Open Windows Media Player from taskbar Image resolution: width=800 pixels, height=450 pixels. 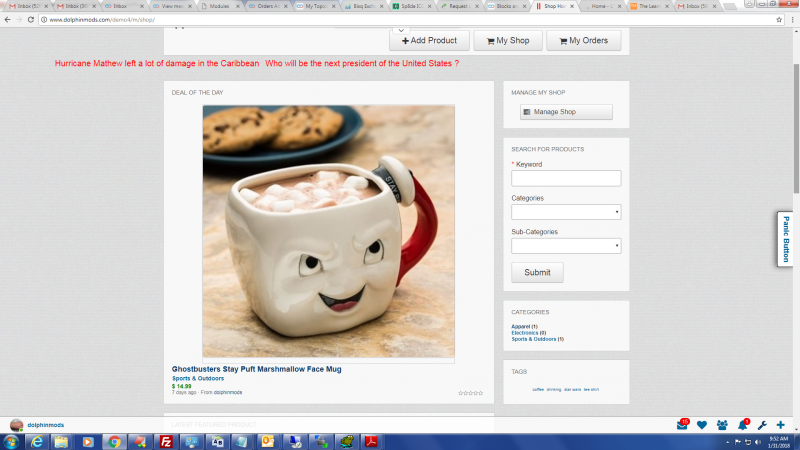(88, 442)
